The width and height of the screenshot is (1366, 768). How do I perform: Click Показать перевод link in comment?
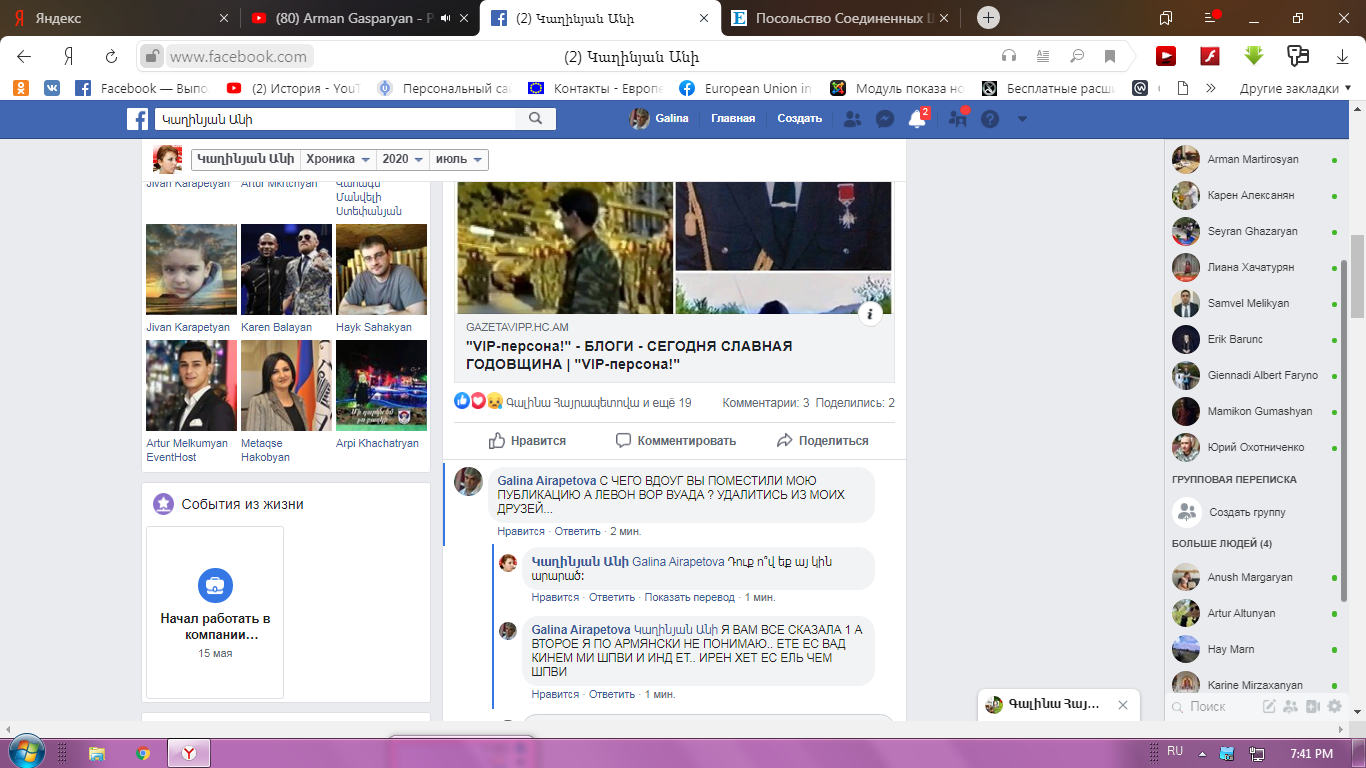(689, 597)
